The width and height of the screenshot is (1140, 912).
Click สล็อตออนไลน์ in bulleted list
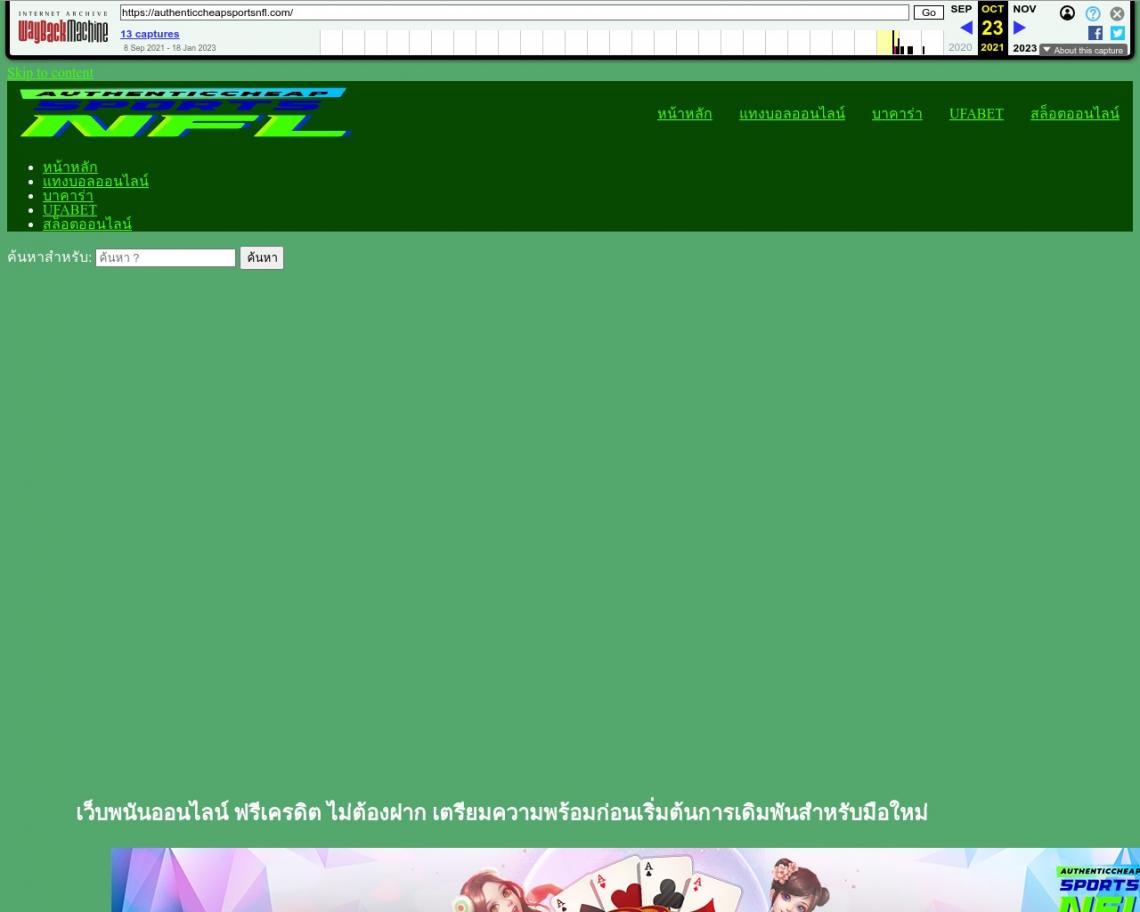(87, 224)
